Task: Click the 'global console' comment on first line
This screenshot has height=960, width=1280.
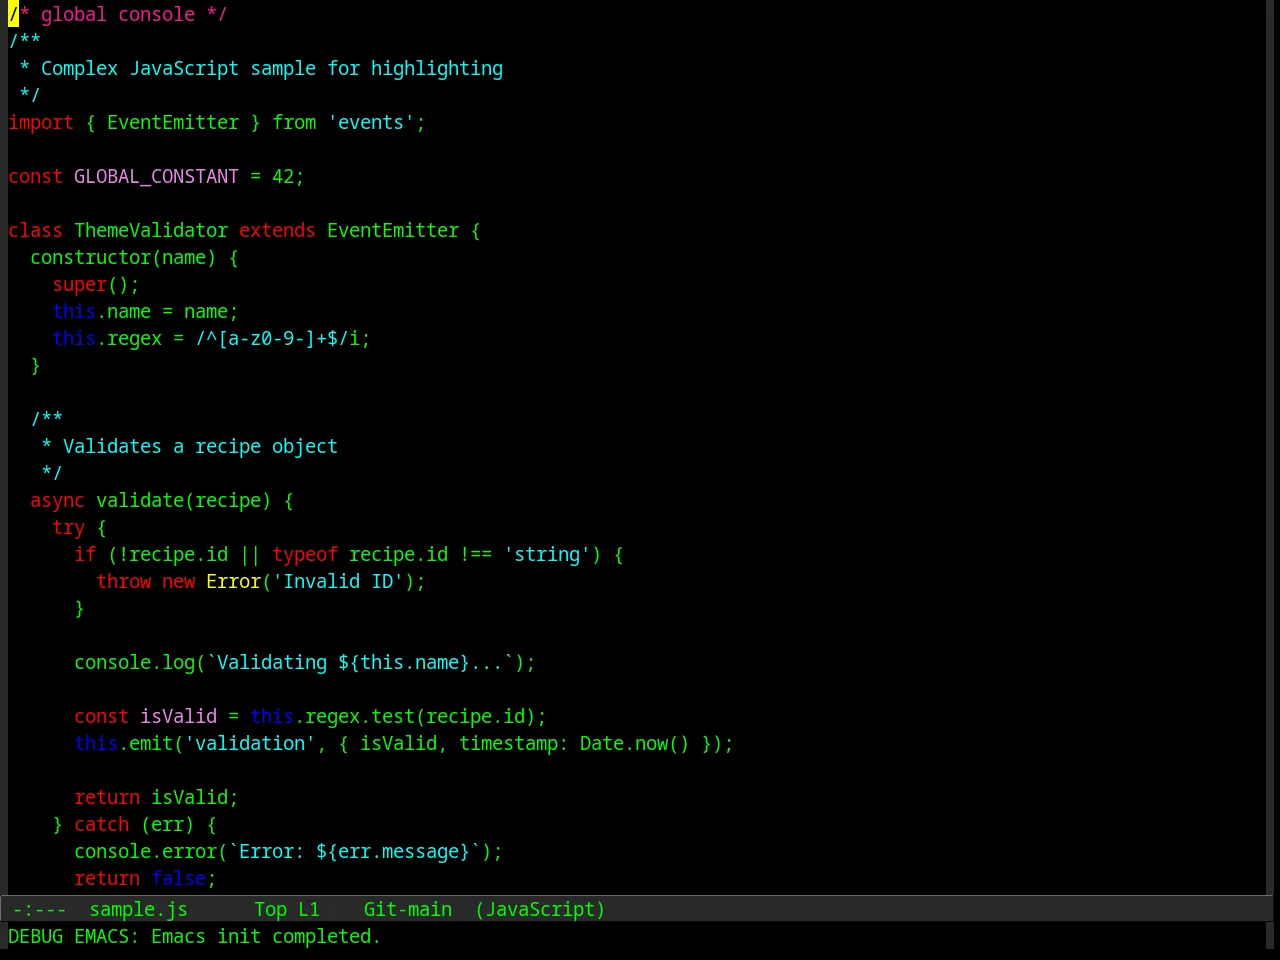Action: click(118, 15)
